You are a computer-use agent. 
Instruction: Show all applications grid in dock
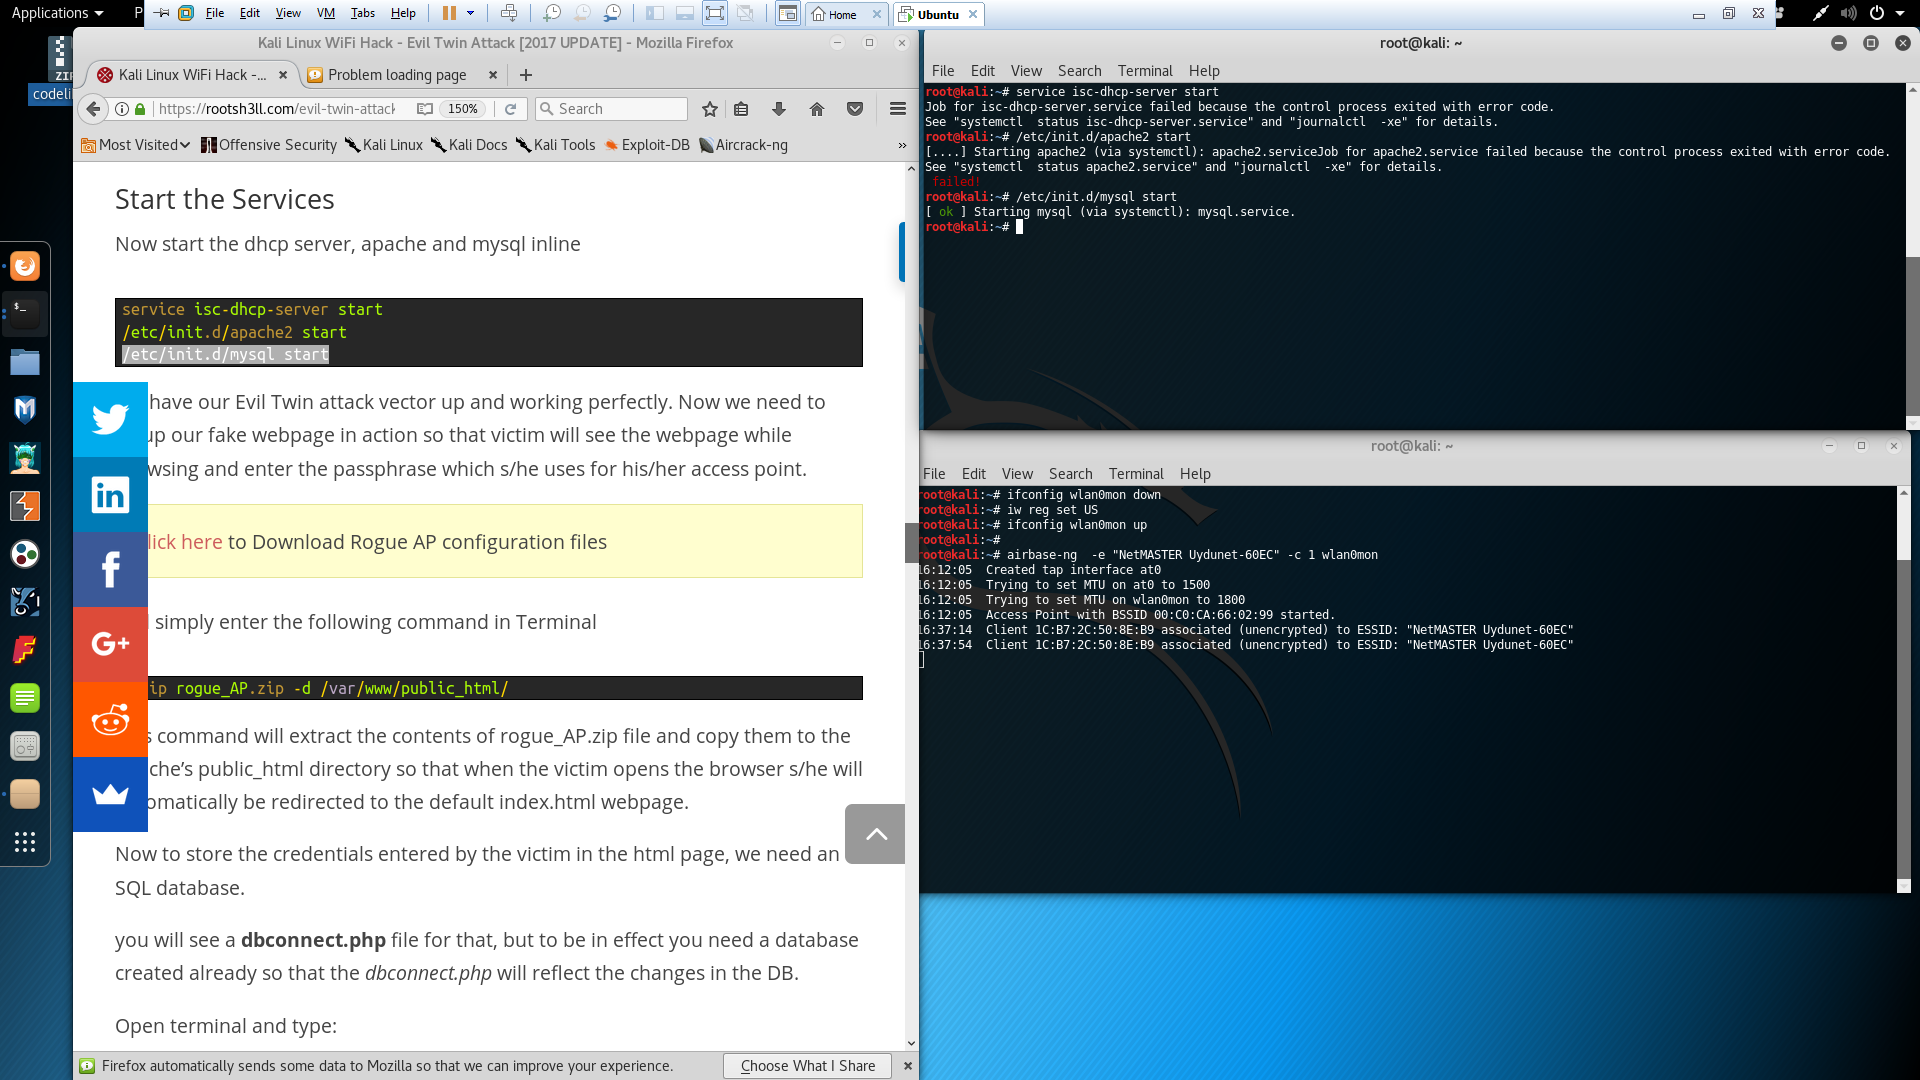(25, 842)
